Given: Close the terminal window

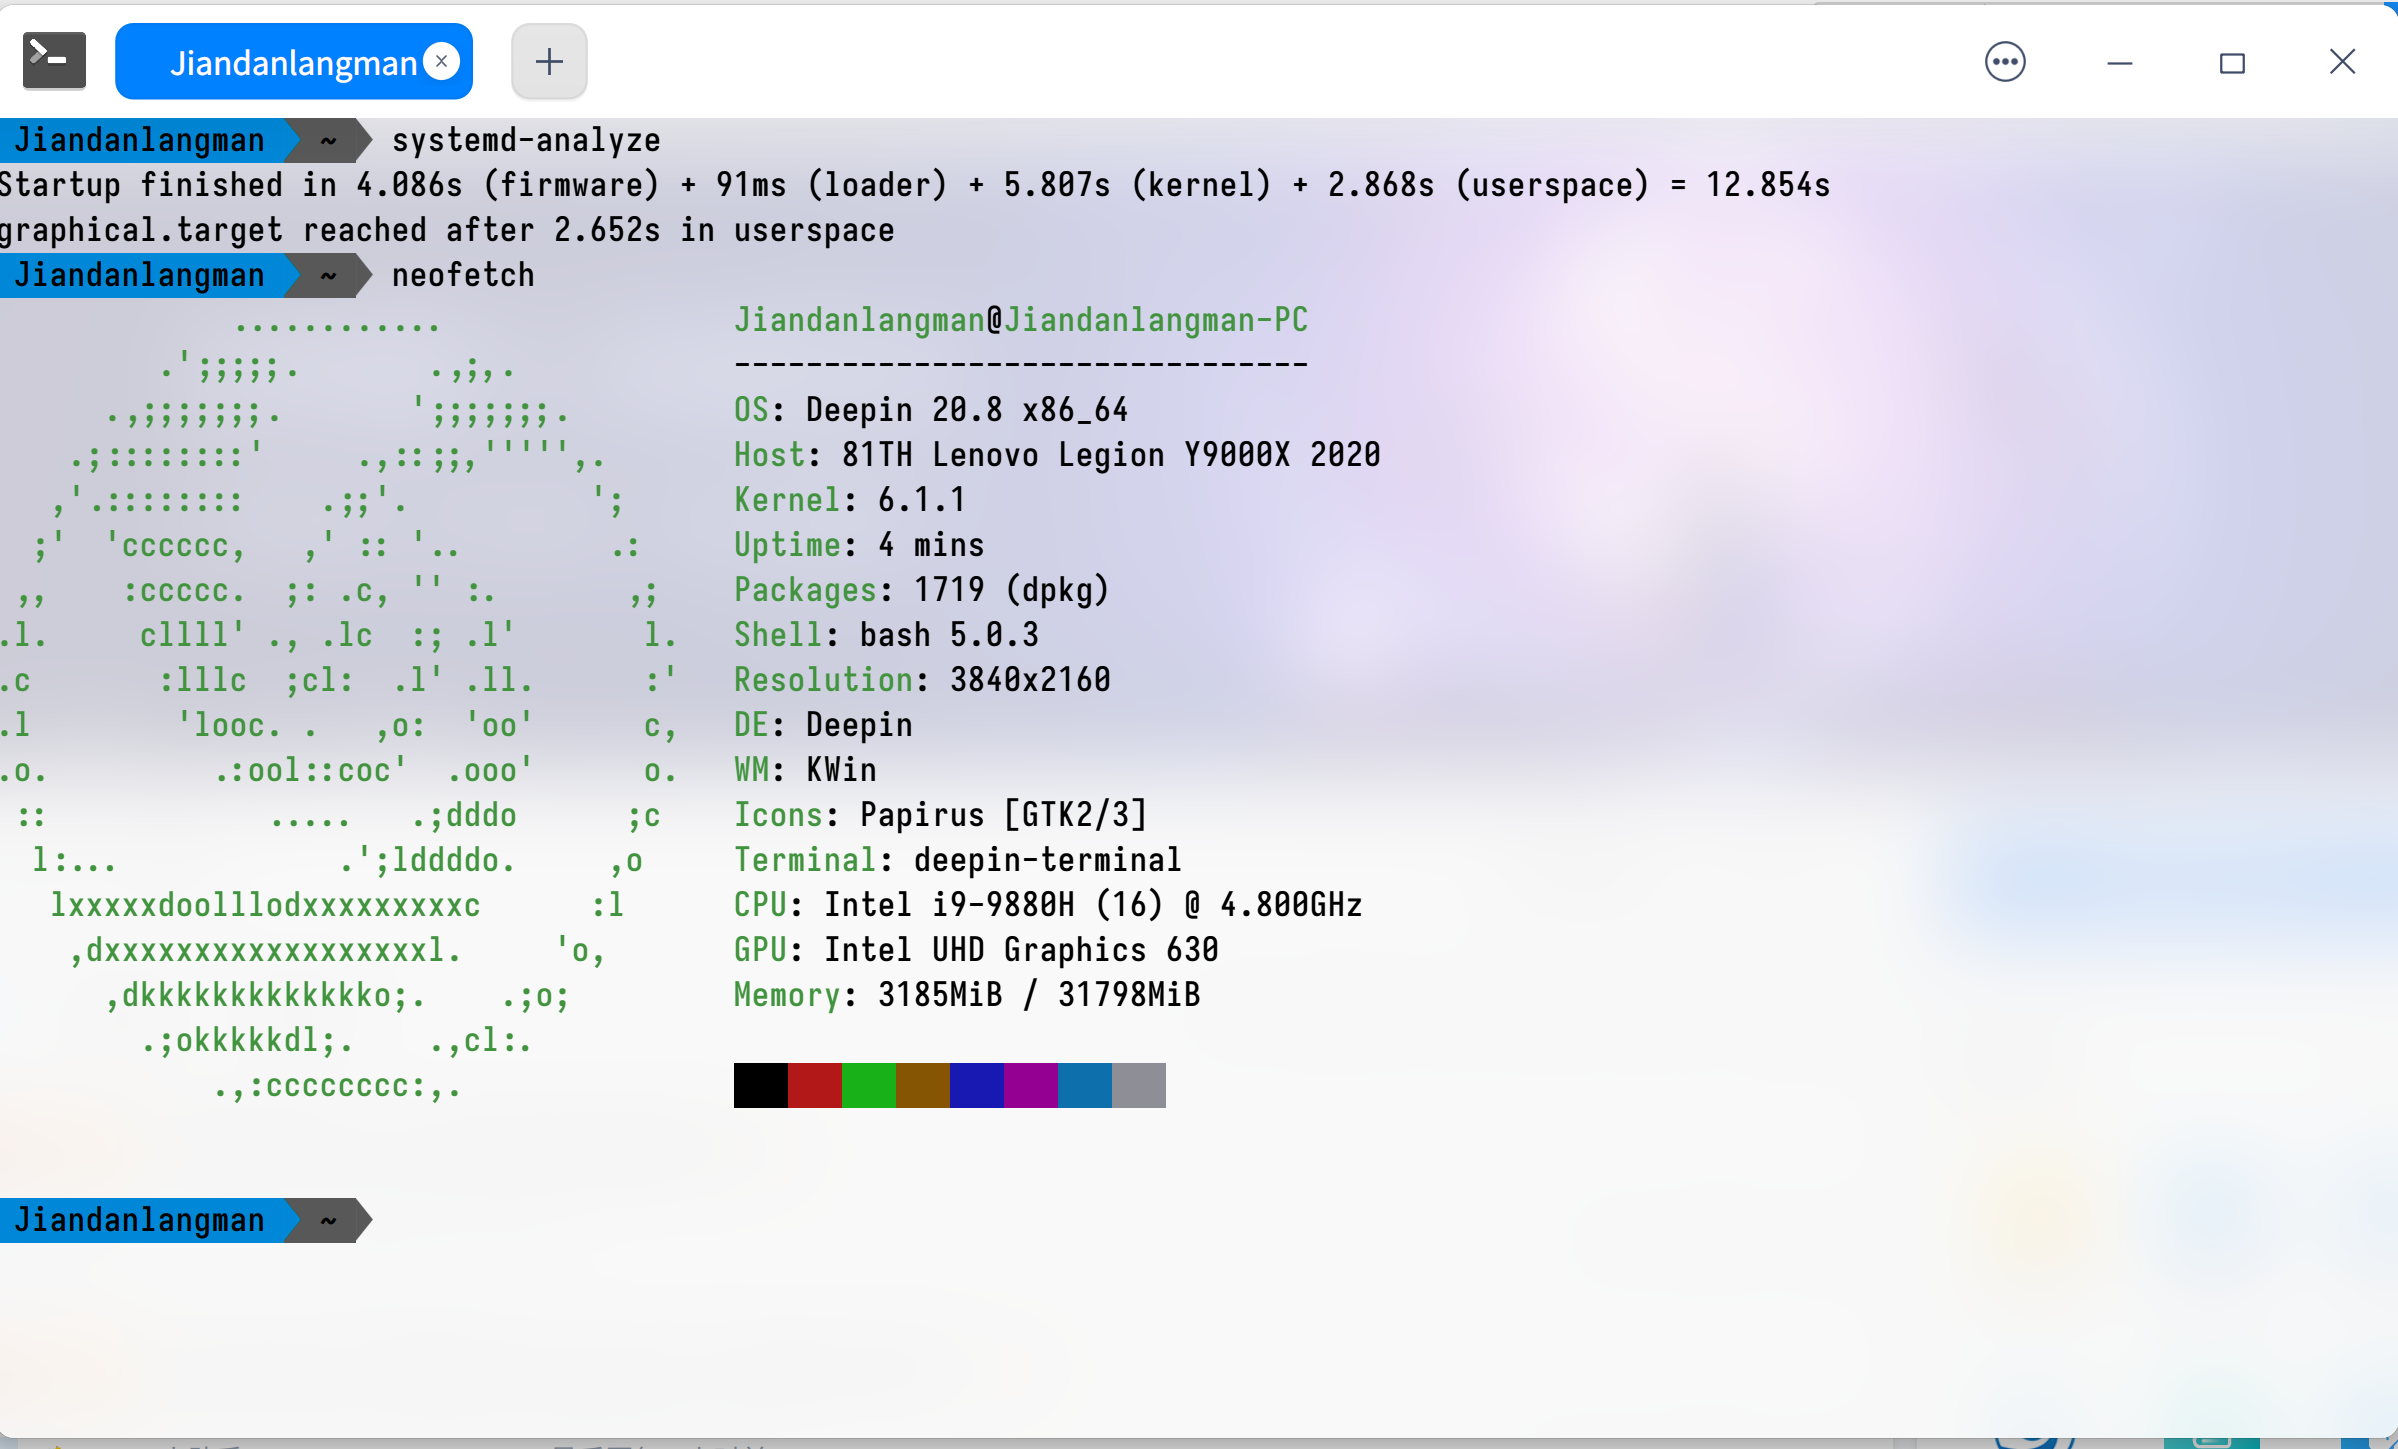Looking at the screenshot, I should pyautogui.click(x=2341, y=62).
